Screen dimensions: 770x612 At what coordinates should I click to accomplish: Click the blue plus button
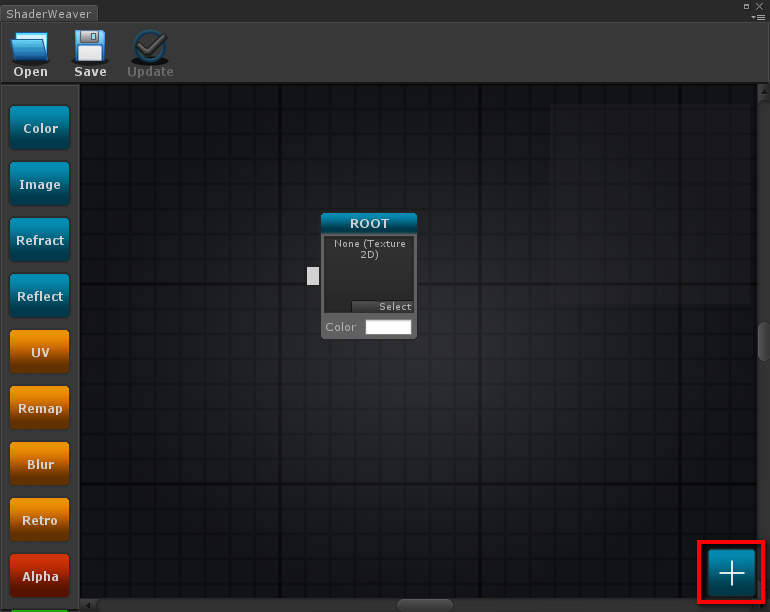coord(731,573)
